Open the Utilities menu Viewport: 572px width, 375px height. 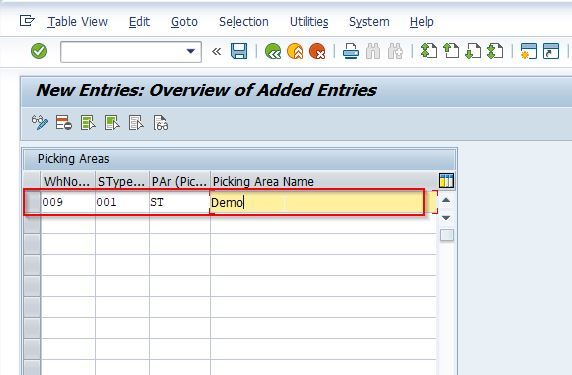(309, 22)
